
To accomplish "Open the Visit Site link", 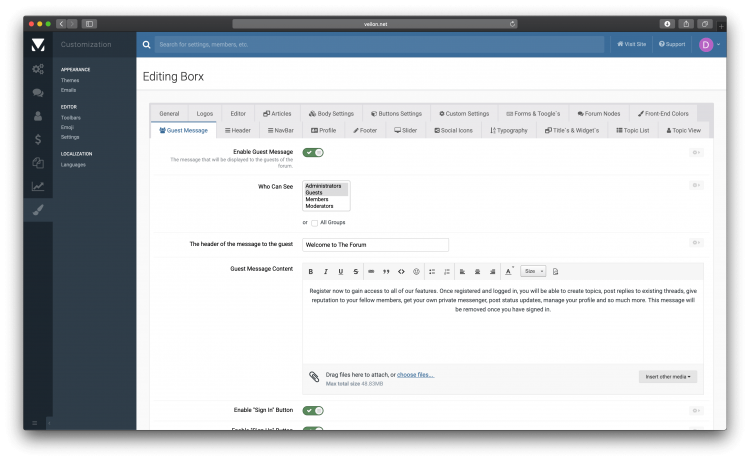I will coord(631,44).
